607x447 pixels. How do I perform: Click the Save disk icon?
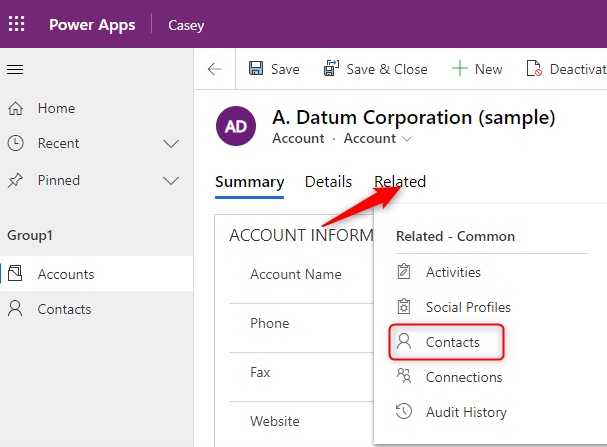tap(256, 69)
